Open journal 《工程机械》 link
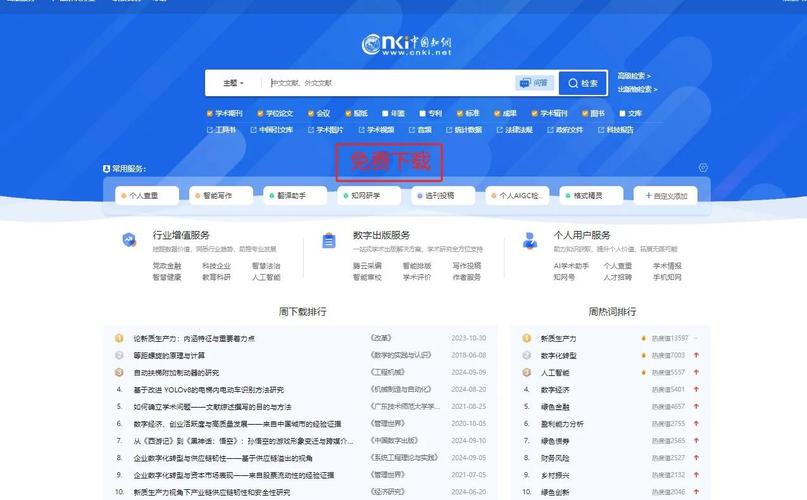This screenshot has height=500, width=807. [388, 372]
